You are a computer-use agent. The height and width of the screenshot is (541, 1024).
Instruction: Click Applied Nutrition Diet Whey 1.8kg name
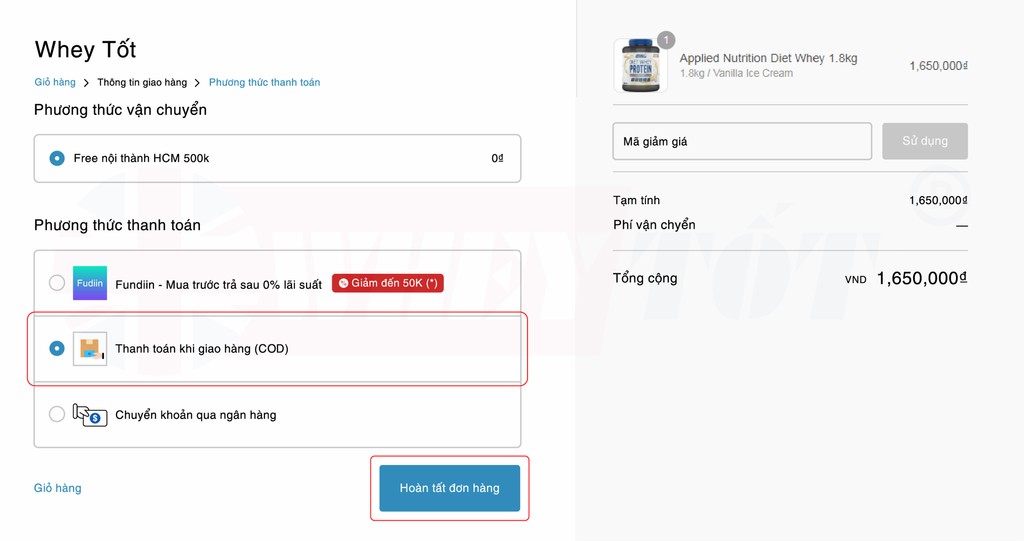pyautogui.click(x=768, y=58)
